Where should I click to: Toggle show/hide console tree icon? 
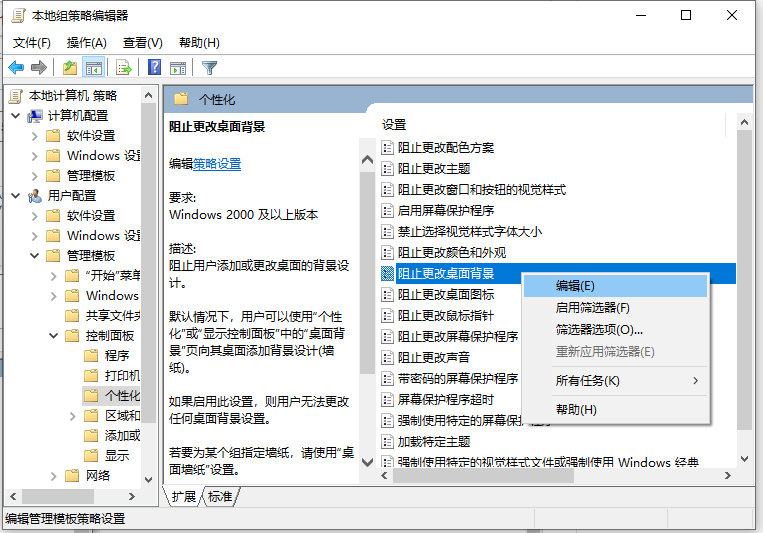[93, 68]
